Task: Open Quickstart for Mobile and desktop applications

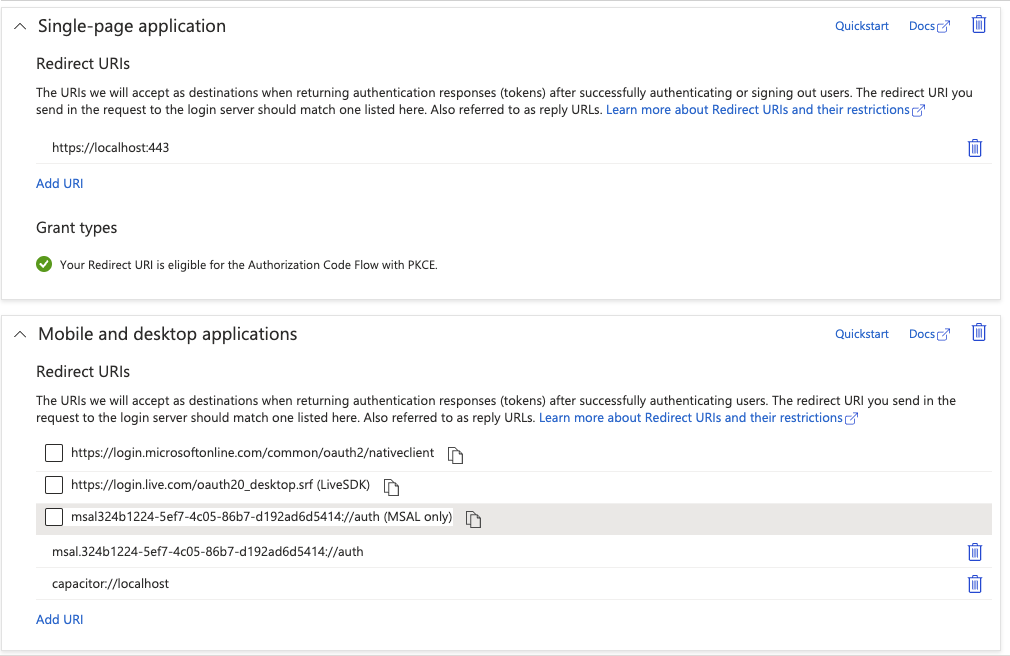Action: (x=861, y=334)
